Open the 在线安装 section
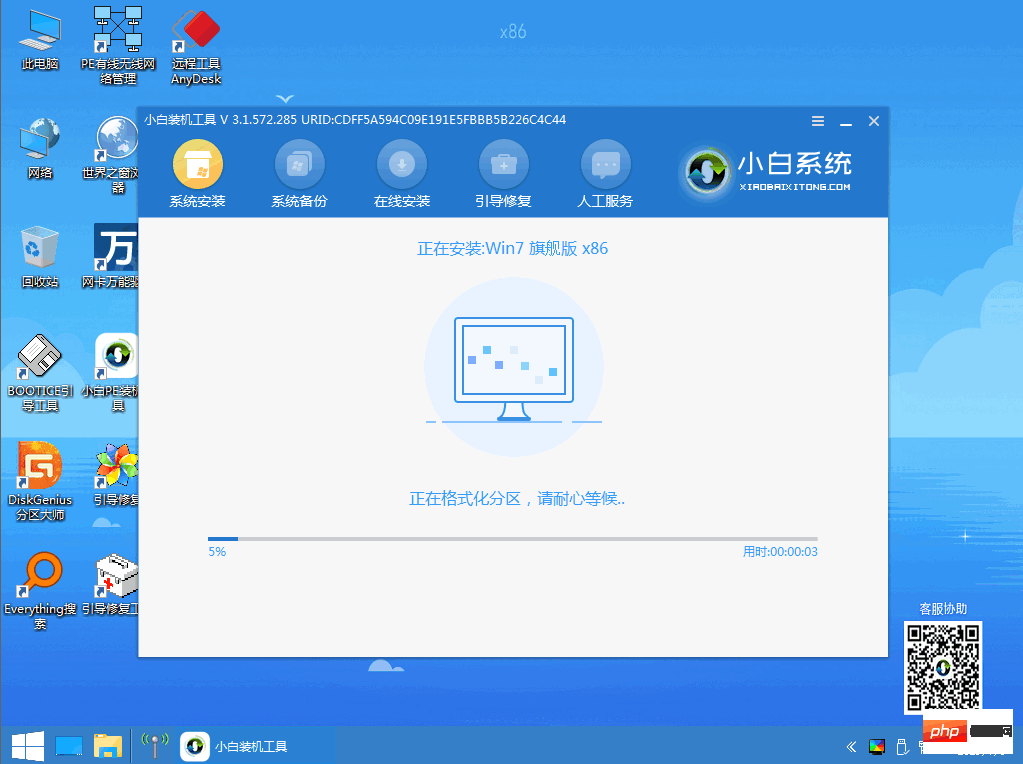This screenshot has width=1023, height=764. coord(402,174)
